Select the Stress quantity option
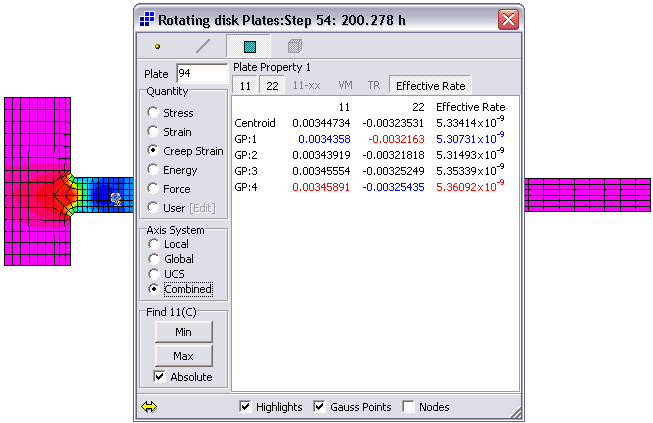The image size is (653, 423). (x=152, y=113)
